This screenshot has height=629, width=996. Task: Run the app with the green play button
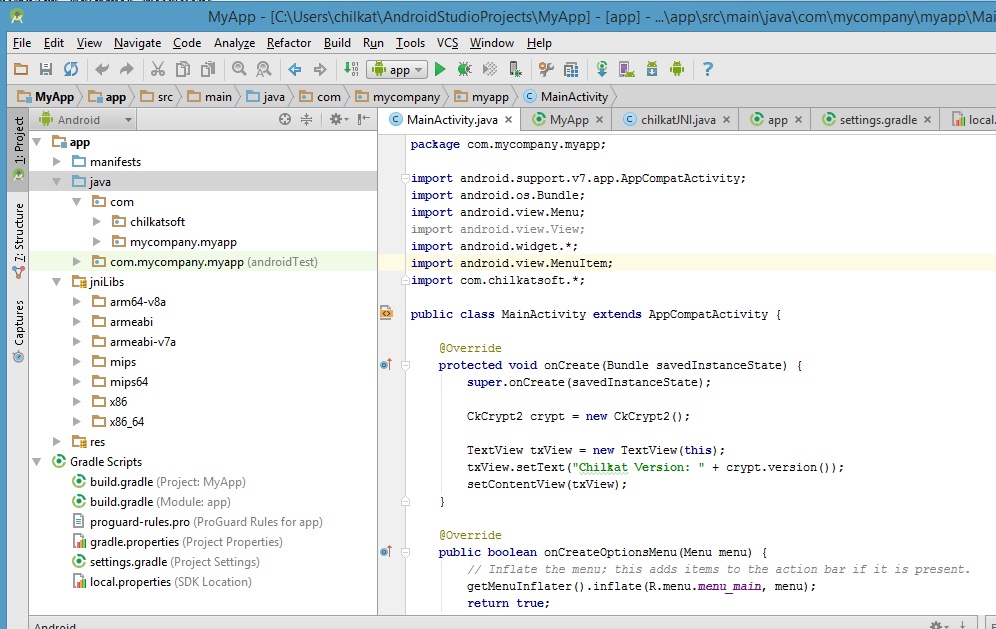point(440,69)
